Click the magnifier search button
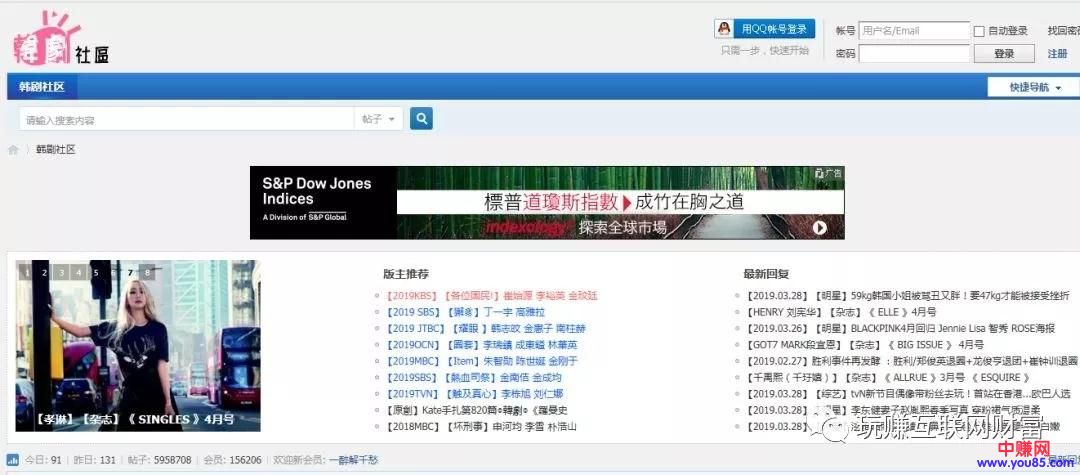 coord(421,119)
